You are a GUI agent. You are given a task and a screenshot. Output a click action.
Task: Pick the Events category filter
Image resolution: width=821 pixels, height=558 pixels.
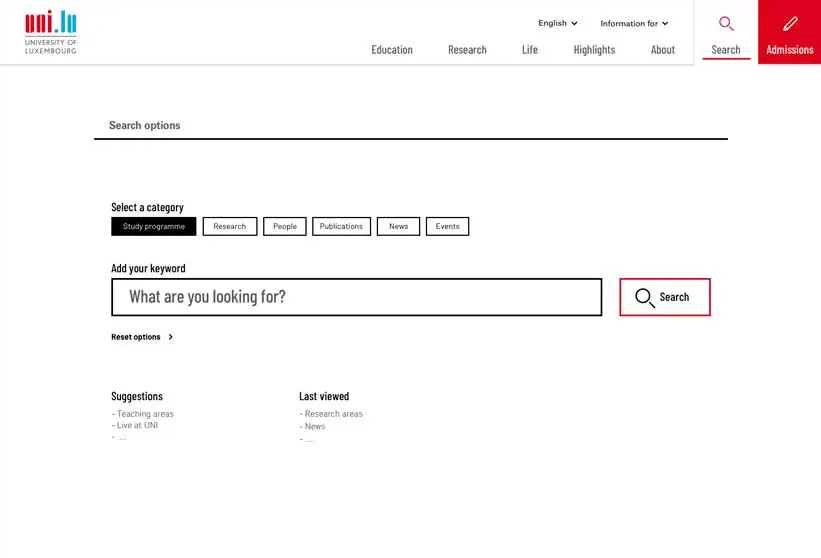click(447, 227)
